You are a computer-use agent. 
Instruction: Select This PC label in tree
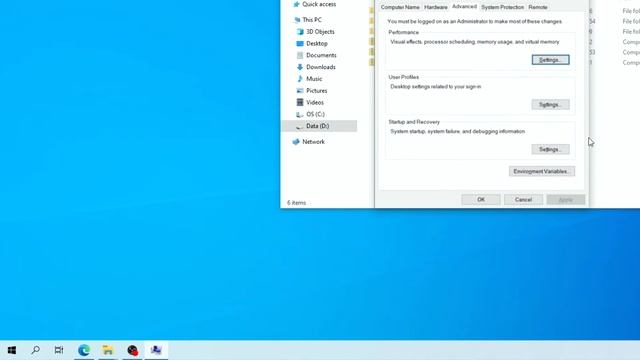pos(312,20)
